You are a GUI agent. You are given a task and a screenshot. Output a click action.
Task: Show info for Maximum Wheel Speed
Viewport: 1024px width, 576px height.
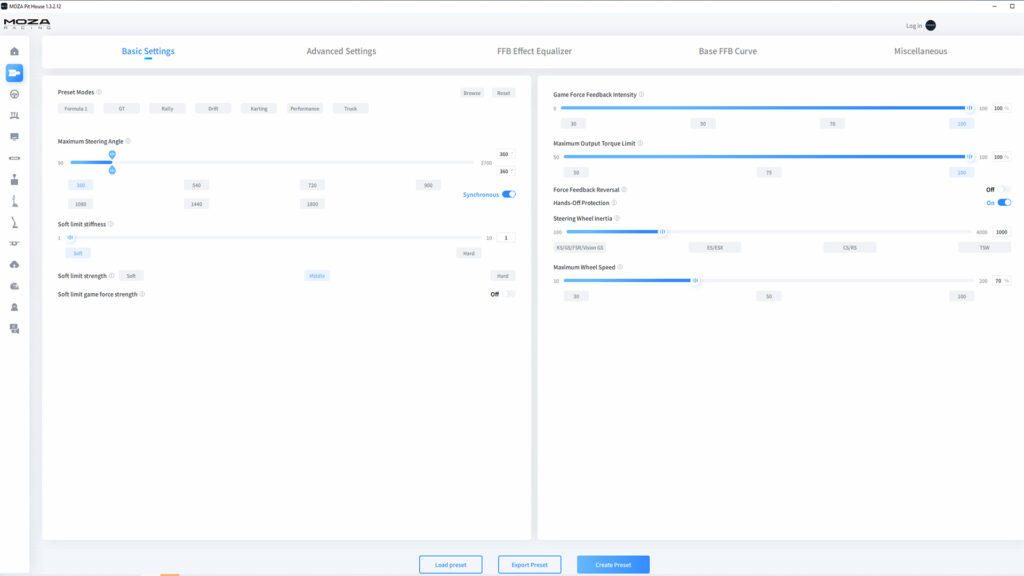(x=620, y=267)
